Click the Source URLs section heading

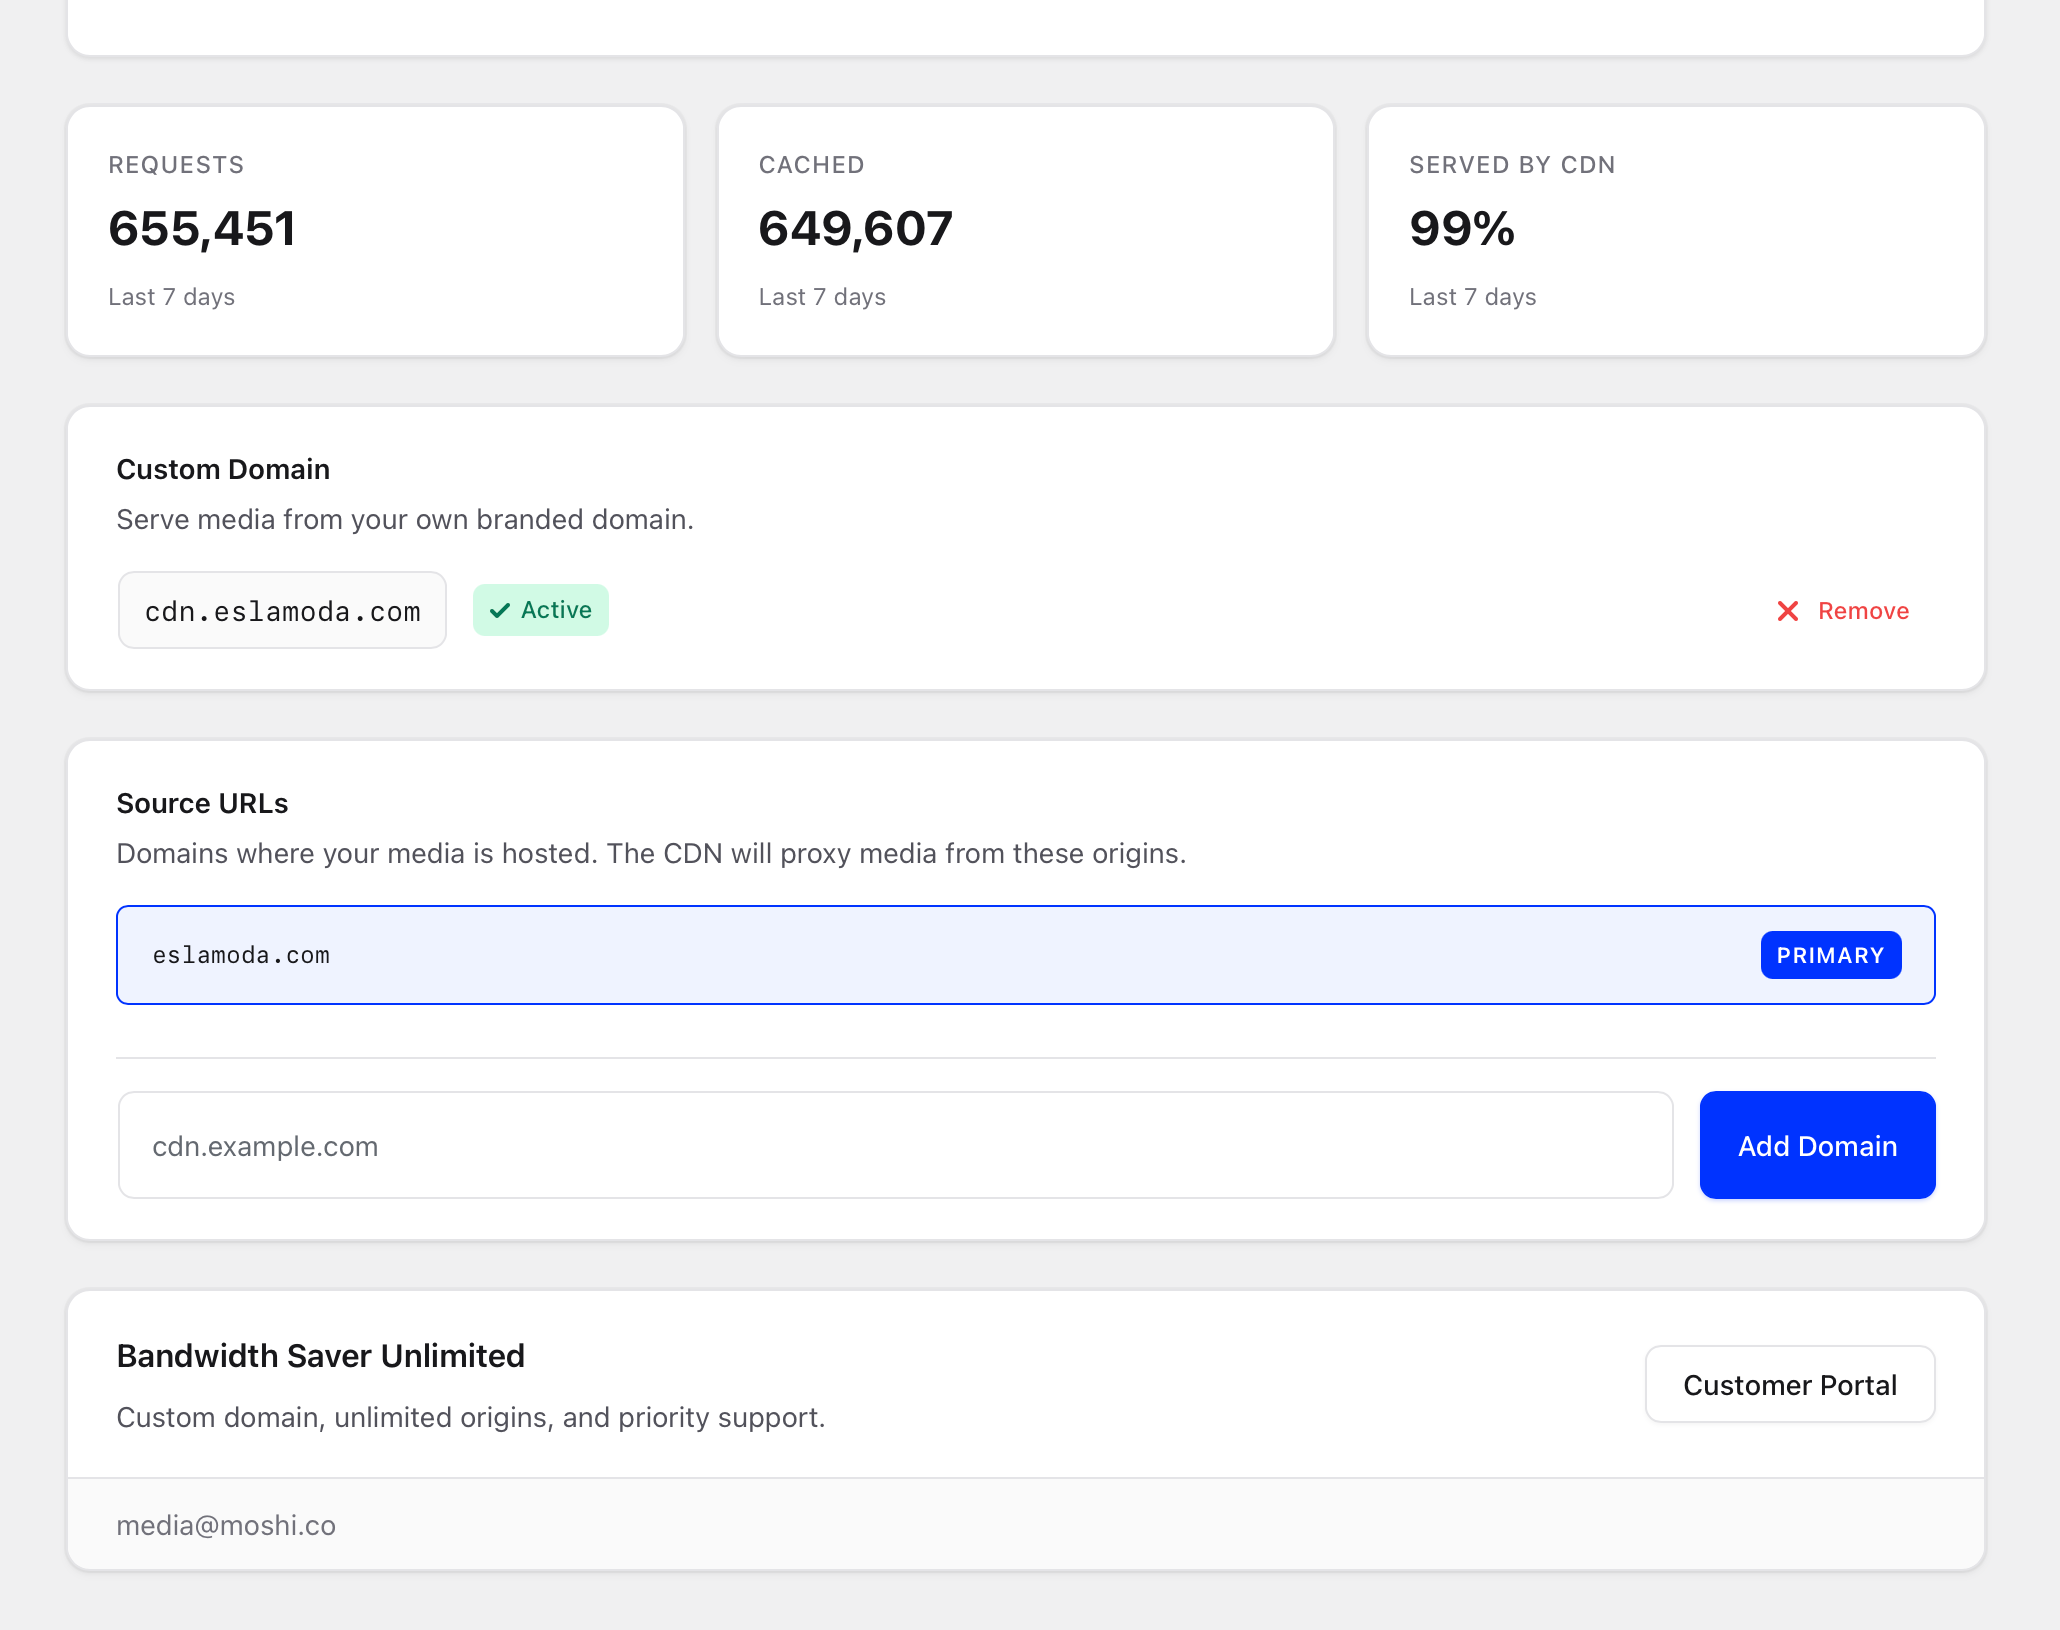point(202,803)
